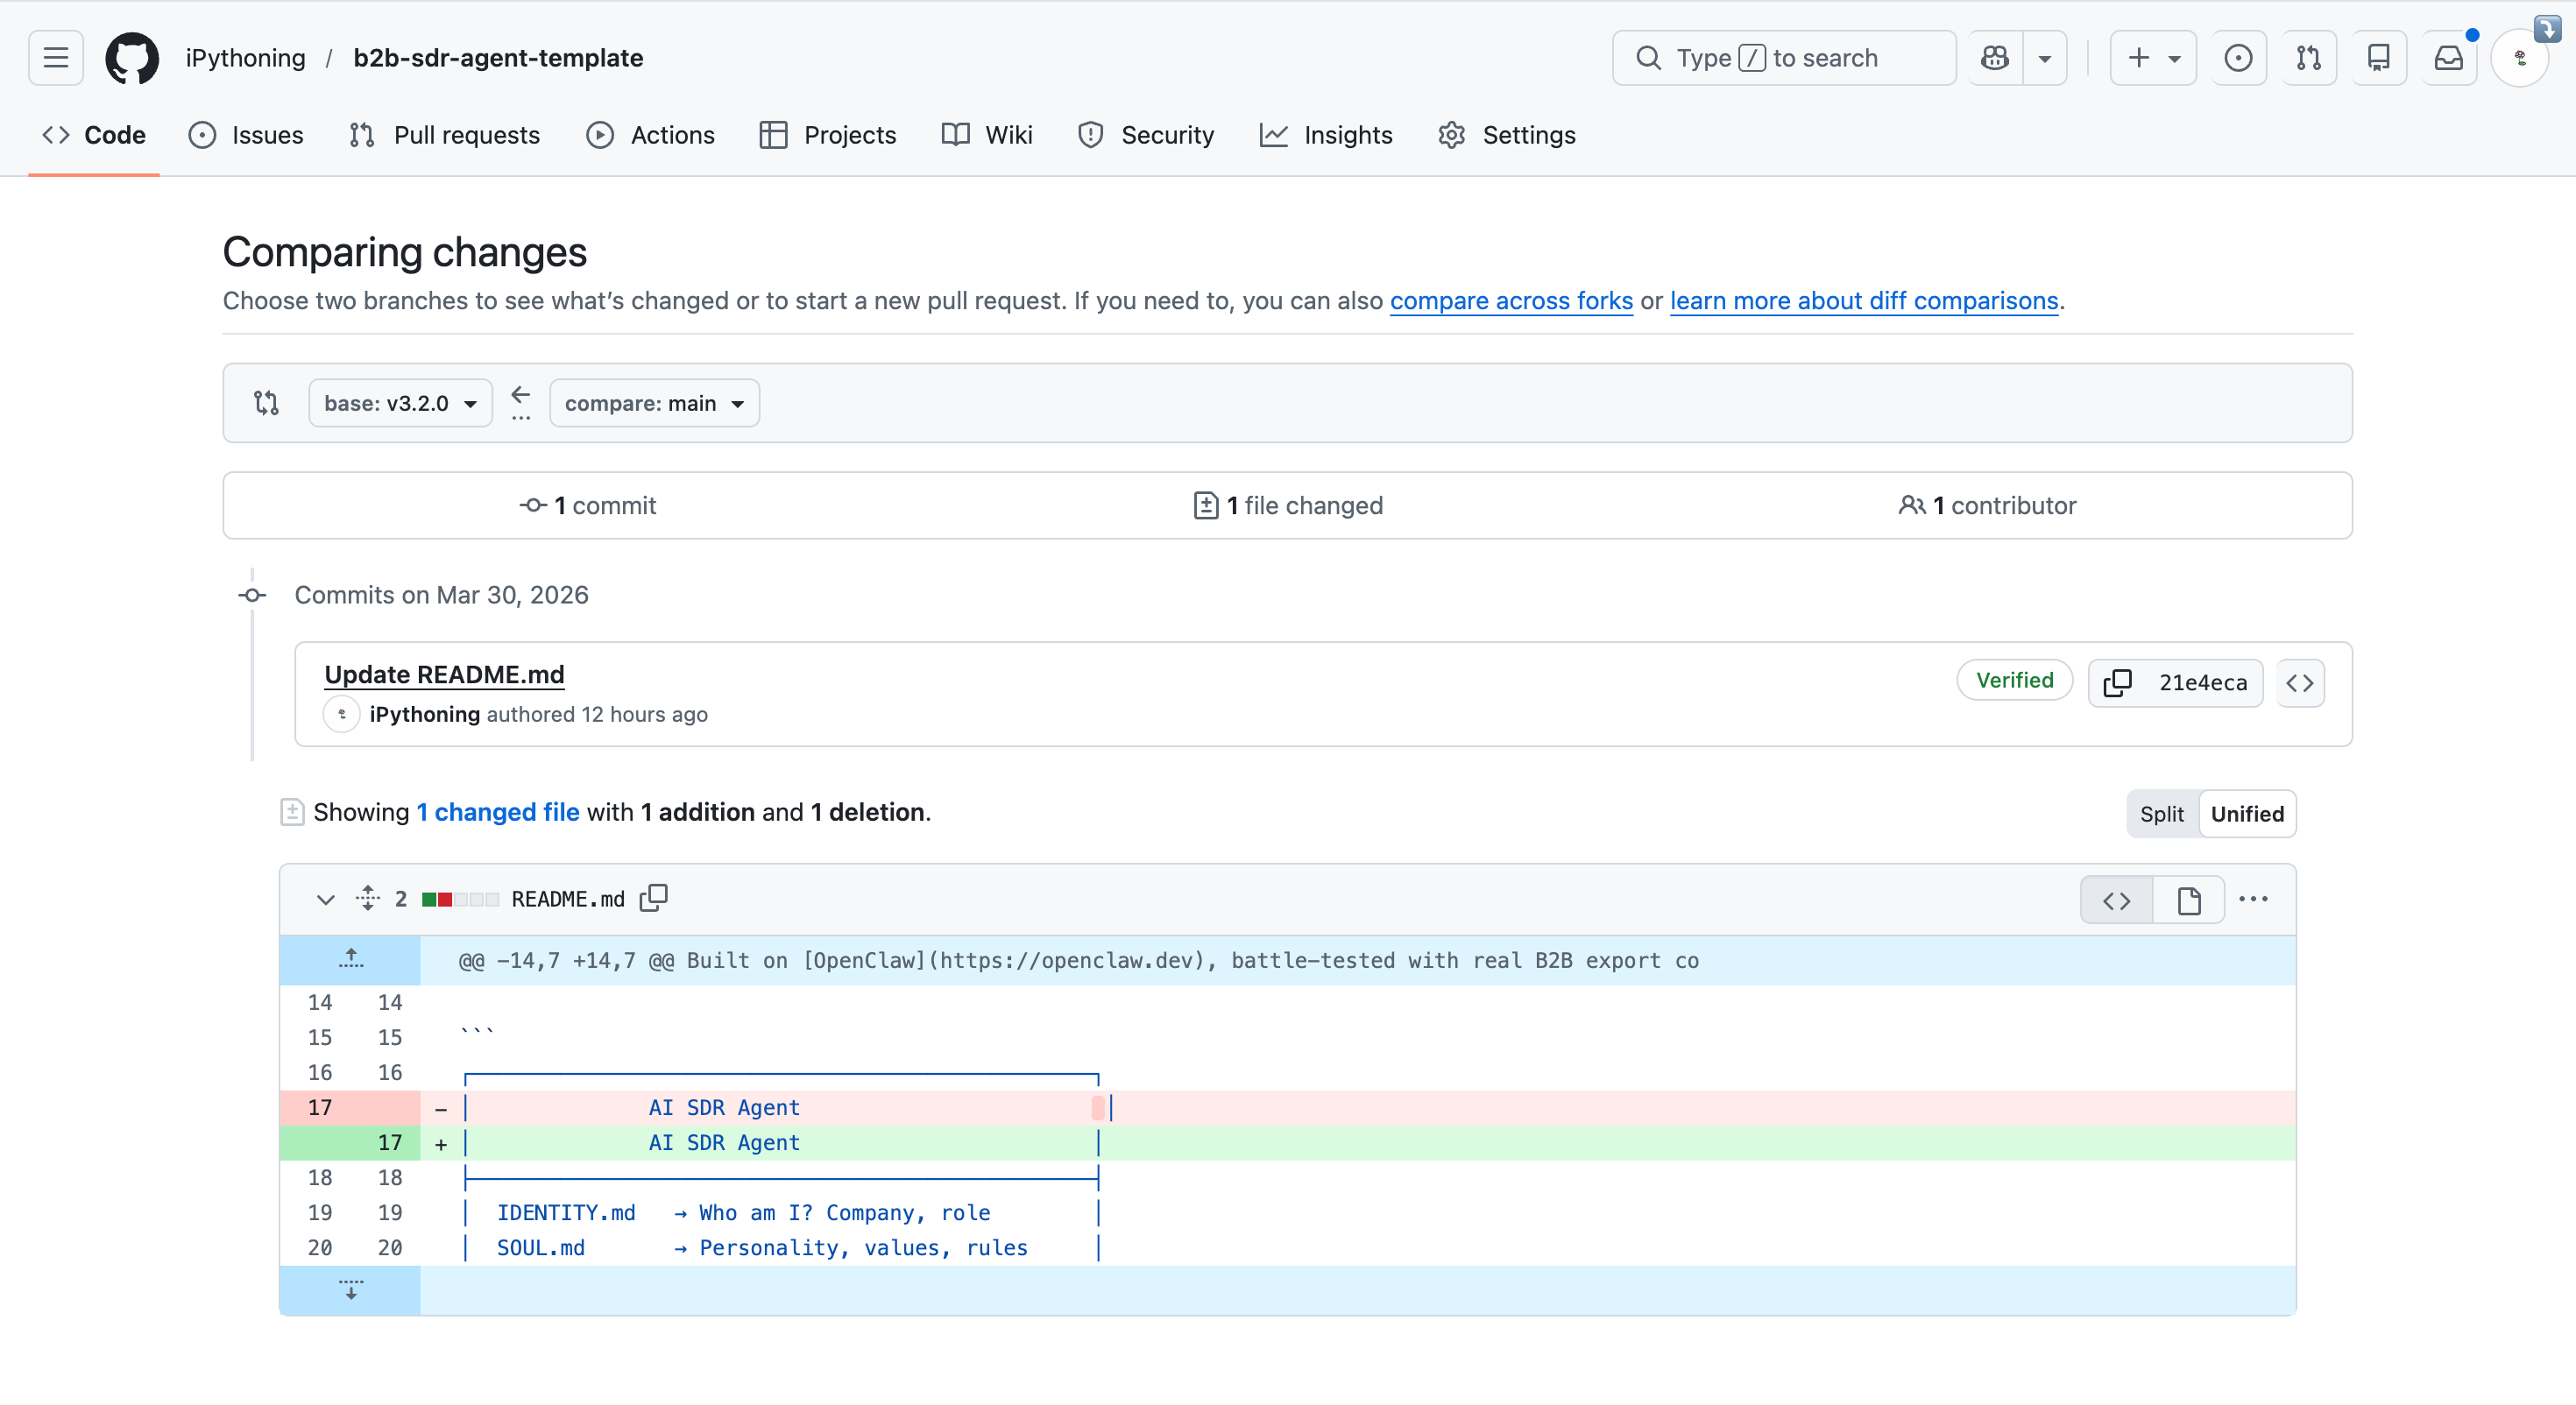The width and height of the screenshot is (2576, 1405).
Task: Click the compare across forks link
Action: click(1510, 301)
